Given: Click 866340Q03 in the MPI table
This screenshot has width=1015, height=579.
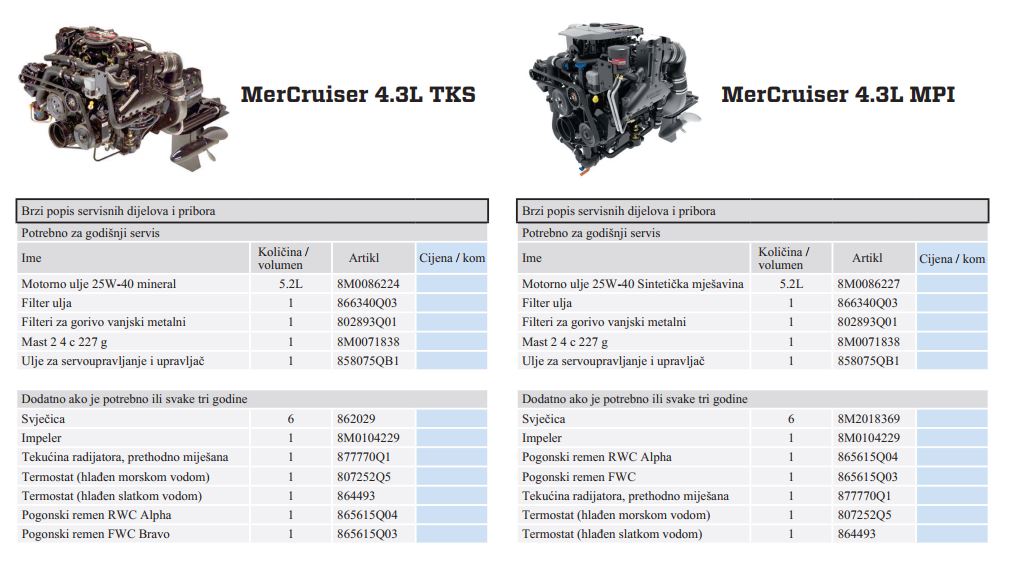Looking at the screenshot, I should [867, 303].
